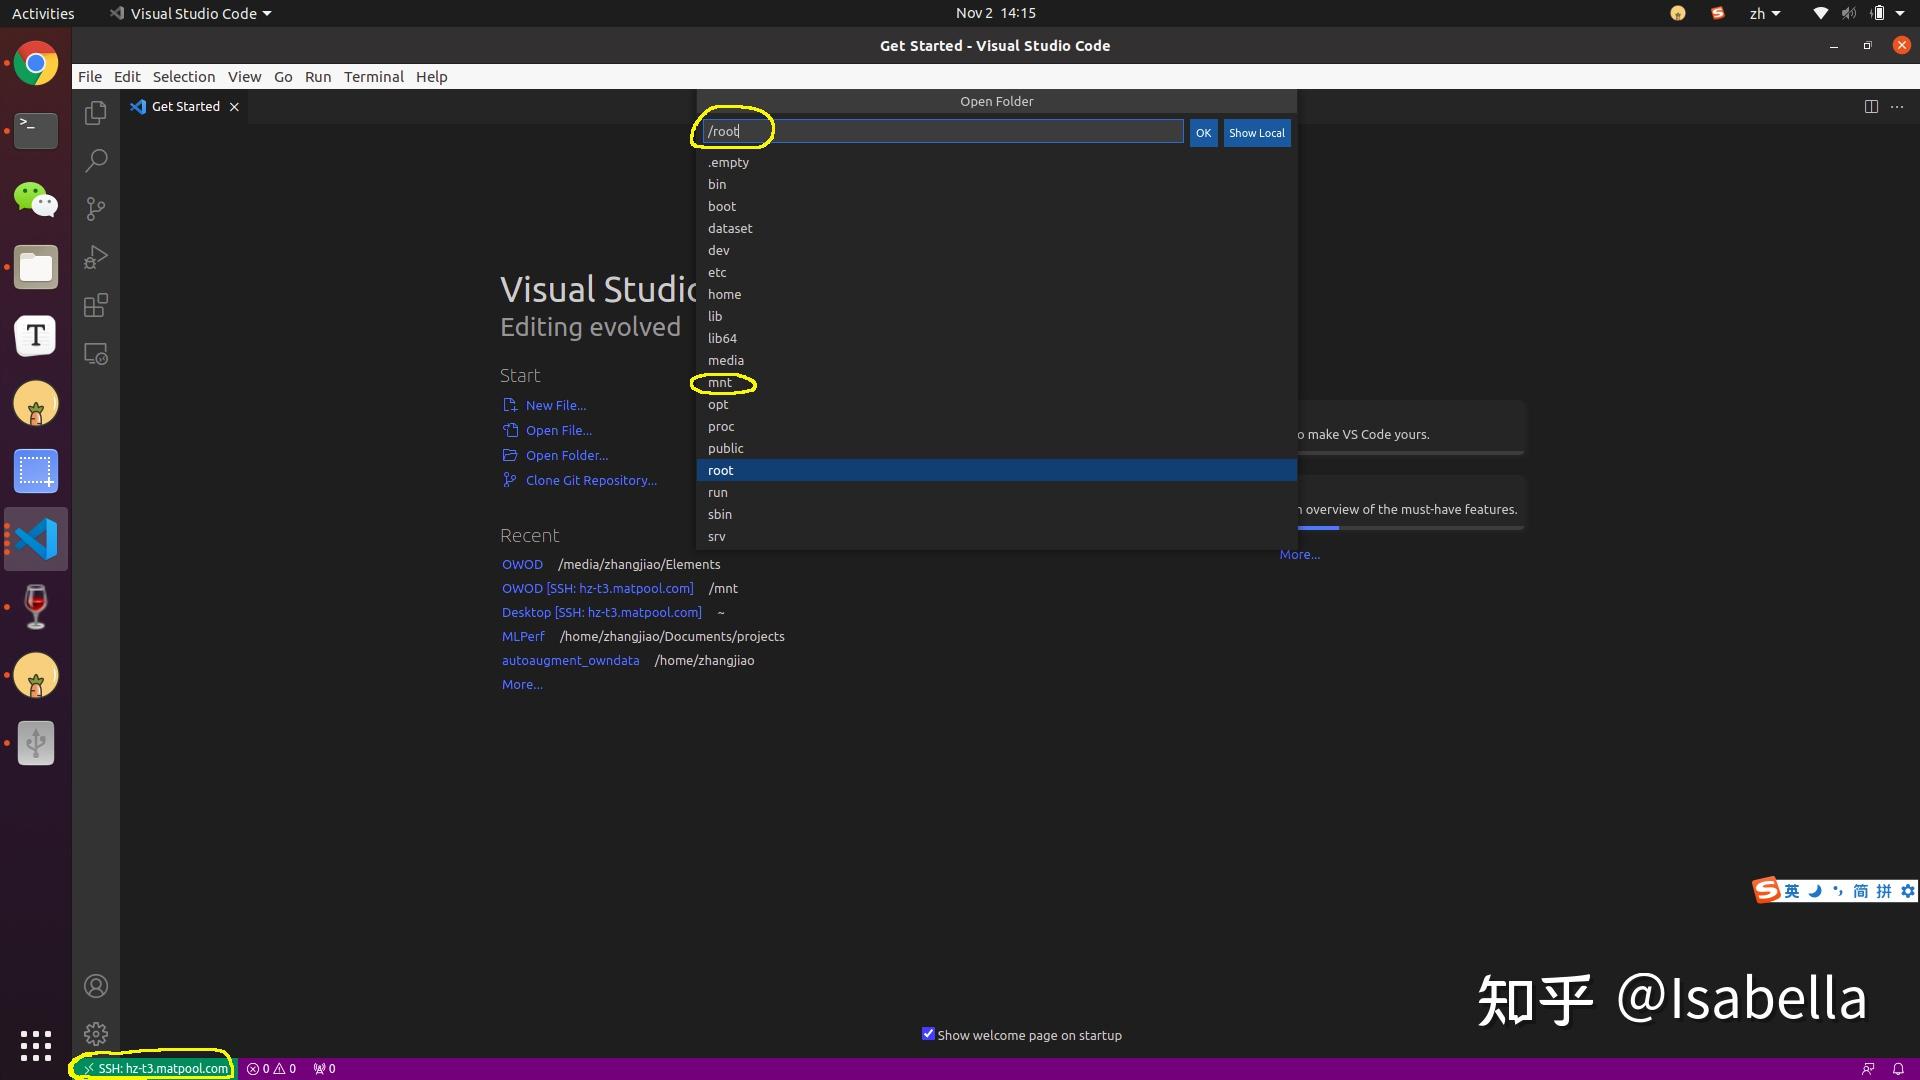
Task: Click Show Local button
Action: (x=1257, y=133)
